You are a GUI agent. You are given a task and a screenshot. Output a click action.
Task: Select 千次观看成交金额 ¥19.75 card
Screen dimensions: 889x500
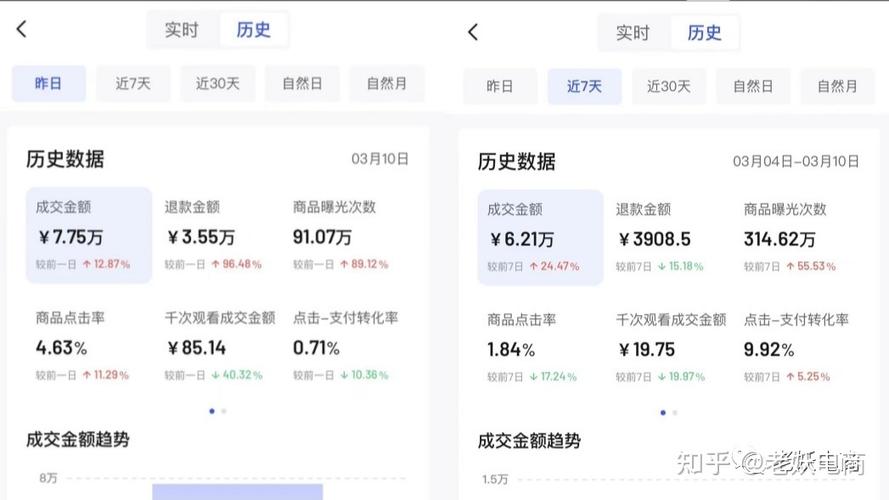pyautogui.click(x=671, y=348)
